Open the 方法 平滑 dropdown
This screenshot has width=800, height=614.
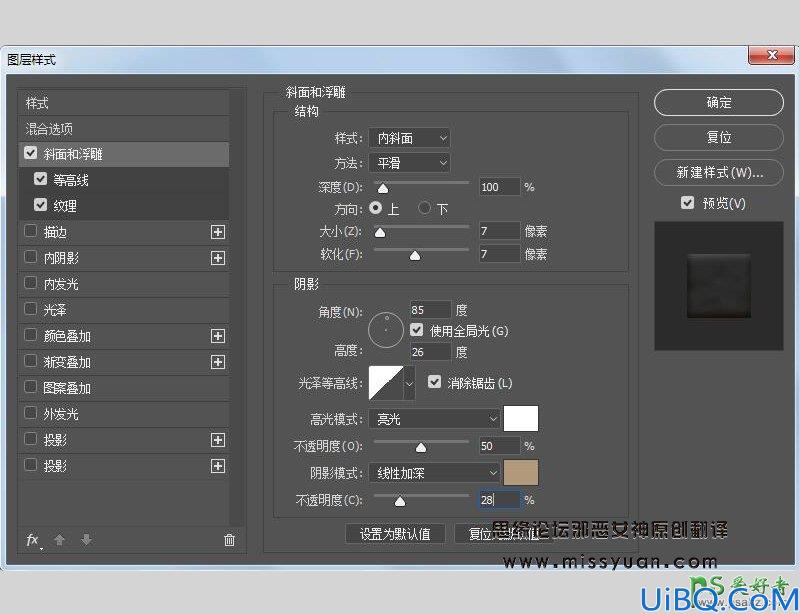[x=409, y=163]
